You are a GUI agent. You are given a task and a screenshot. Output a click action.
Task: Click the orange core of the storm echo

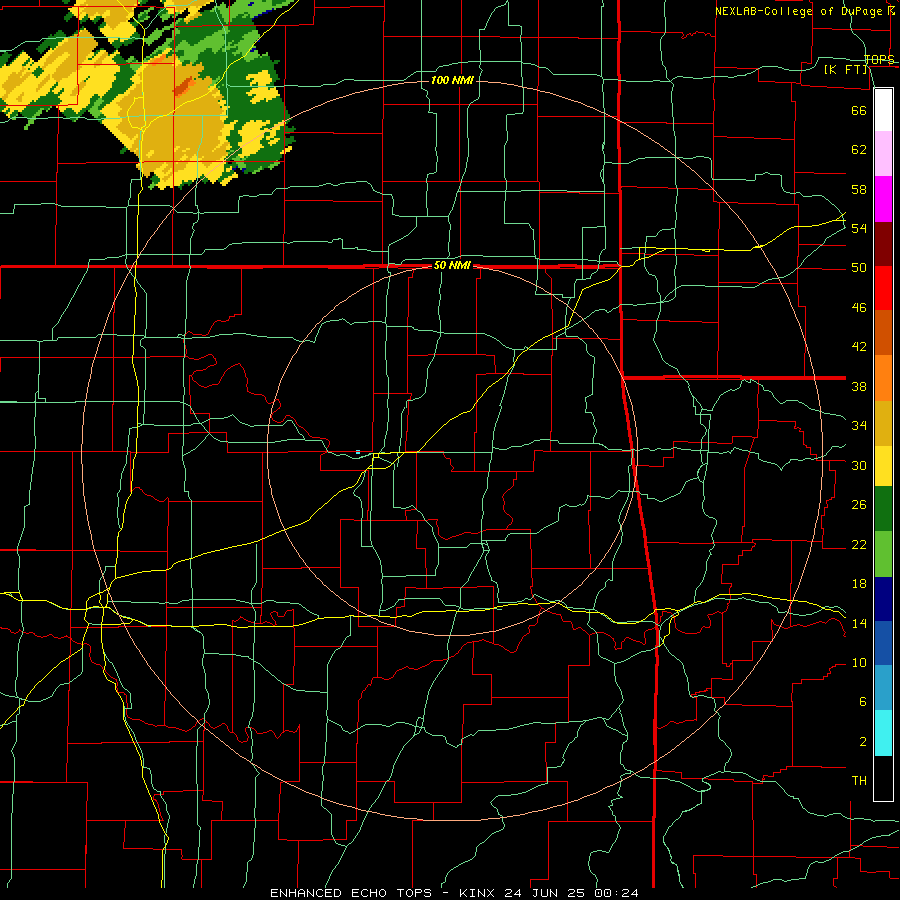[184, 86]
